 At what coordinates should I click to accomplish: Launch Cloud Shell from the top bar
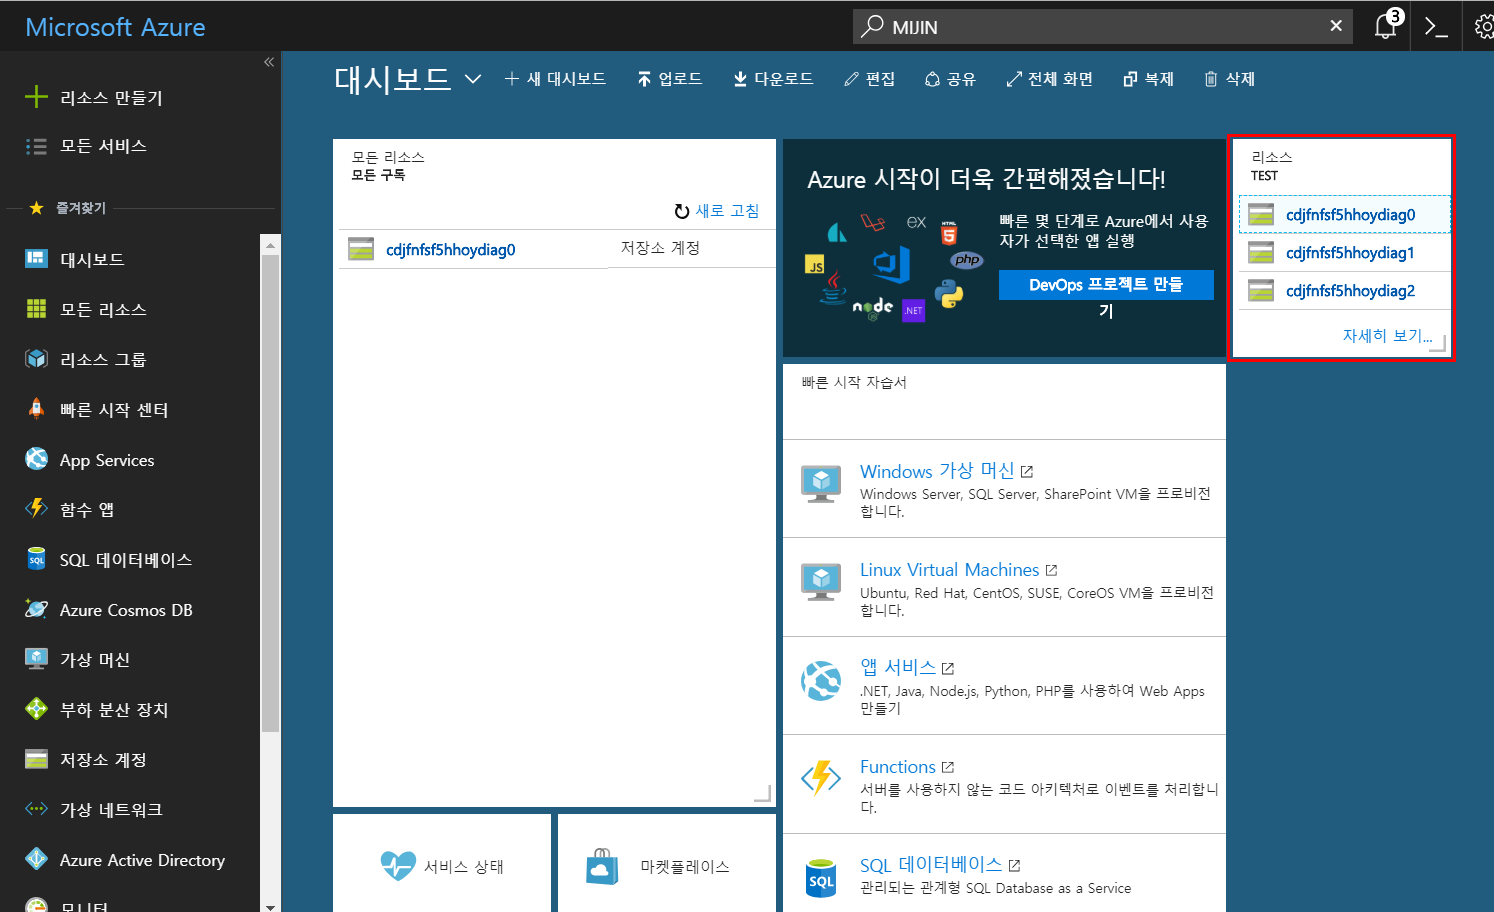(x=1436, y=26)
